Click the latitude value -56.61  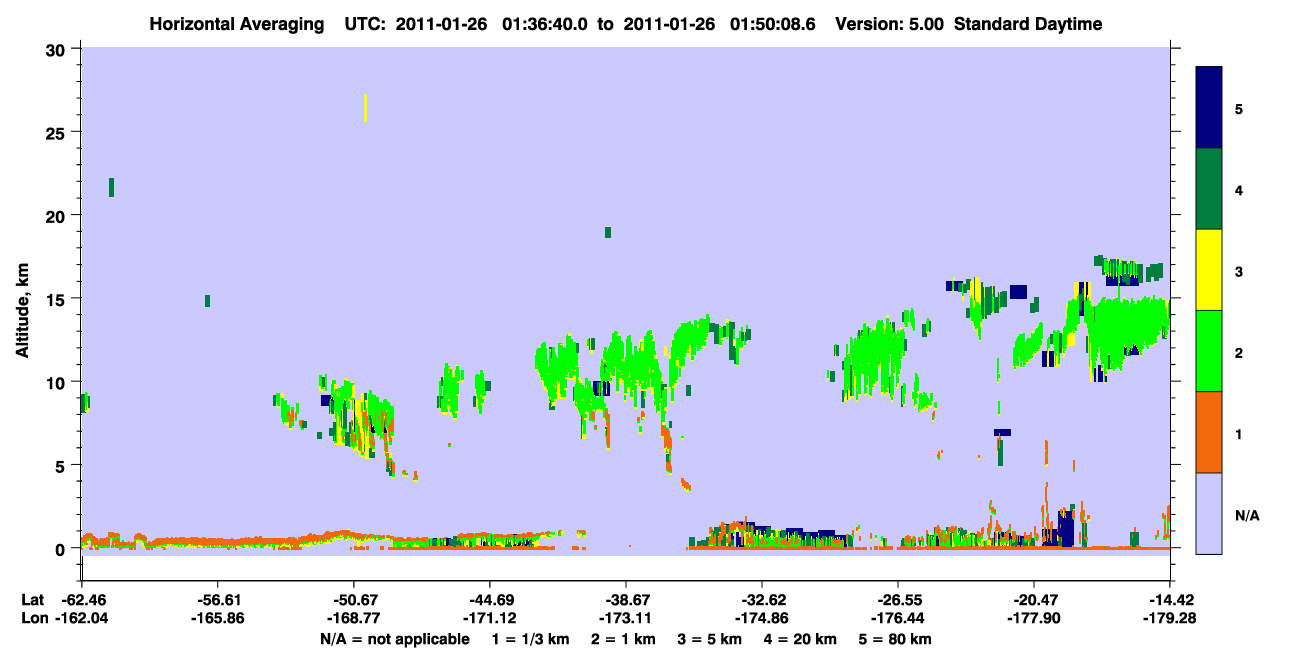pos(218,600)
